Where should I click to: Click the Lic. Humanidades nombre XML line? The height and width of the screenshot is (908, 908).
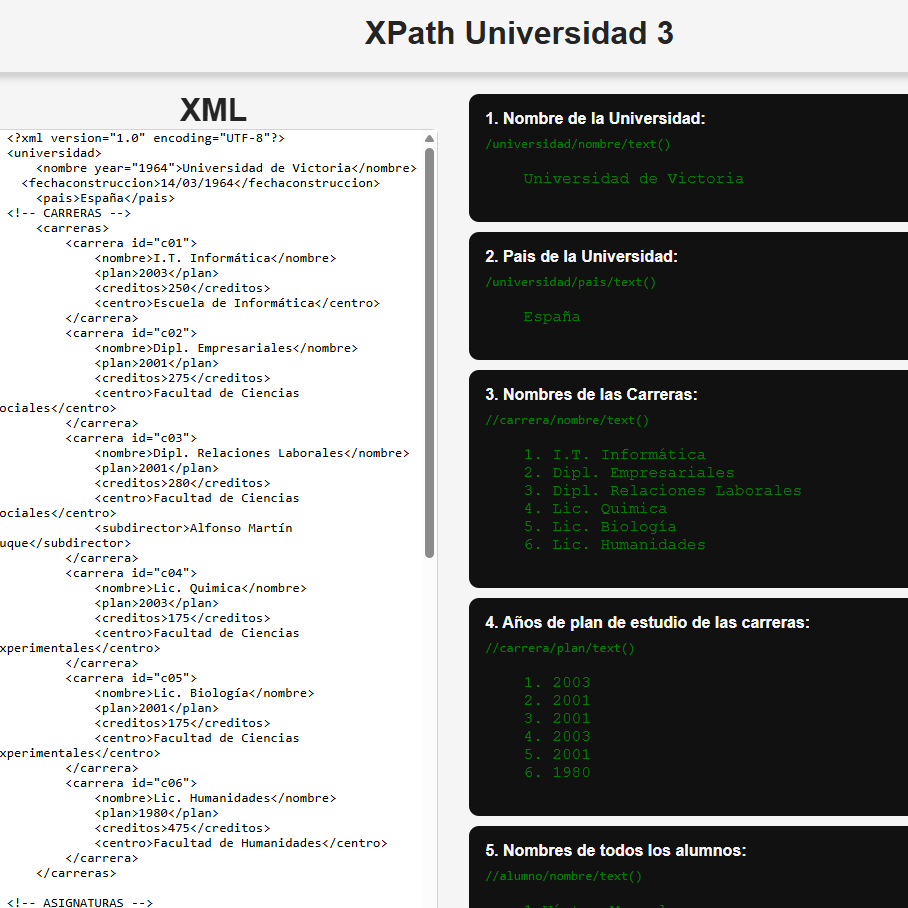215,799
